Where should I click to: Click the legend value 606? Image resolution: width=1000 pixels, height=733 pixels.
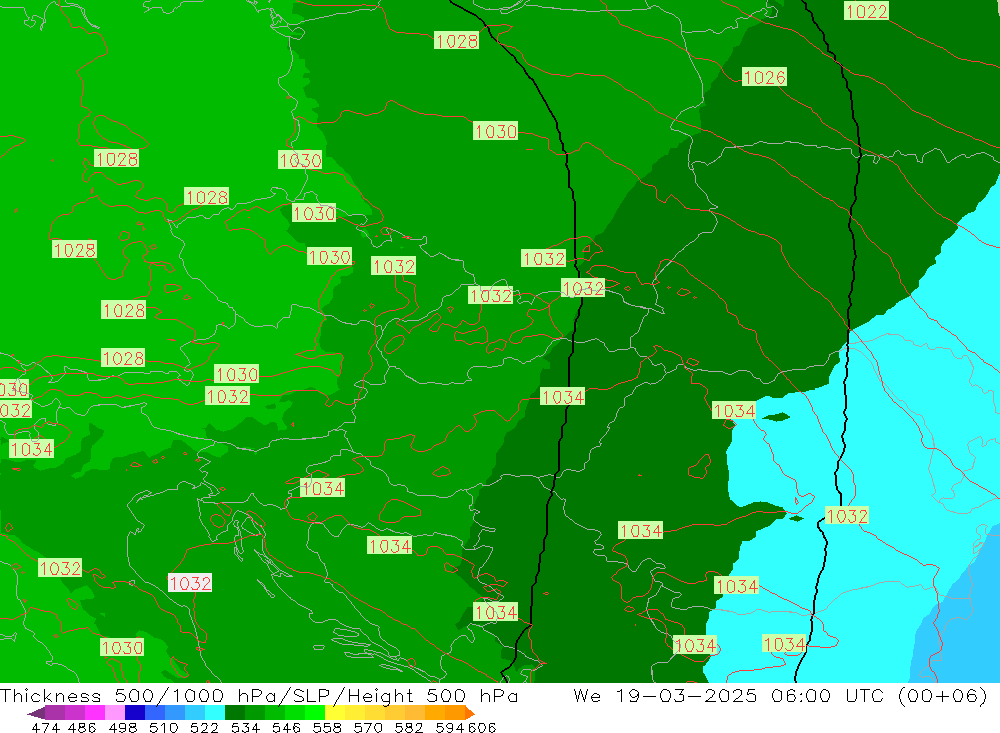coord(480,727)
